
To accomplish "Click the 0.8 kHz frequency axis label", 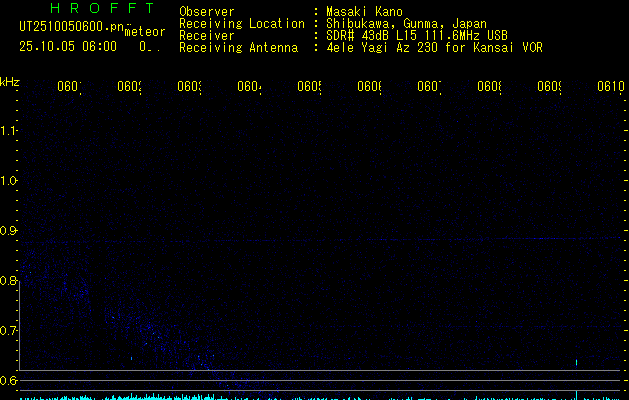I will point(10,281).
